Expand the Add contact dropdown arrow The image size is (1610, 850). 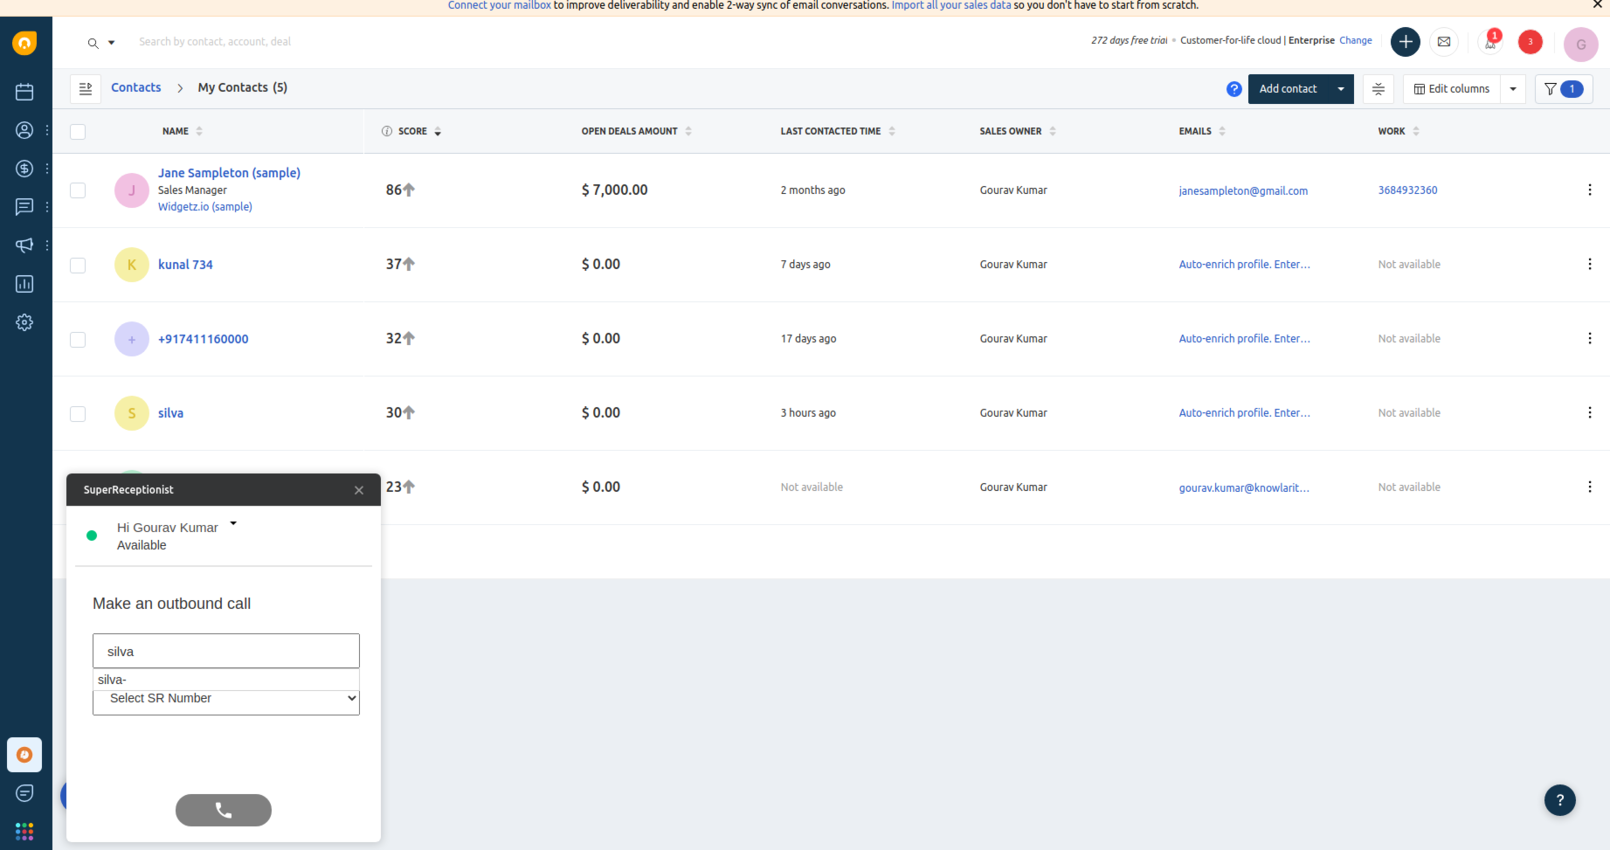(x=1341, y=89)
